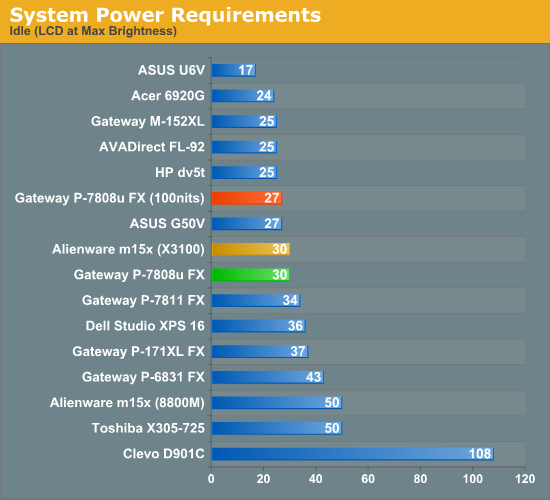Click the Gateway P-171XL FX label

point(139,352)
